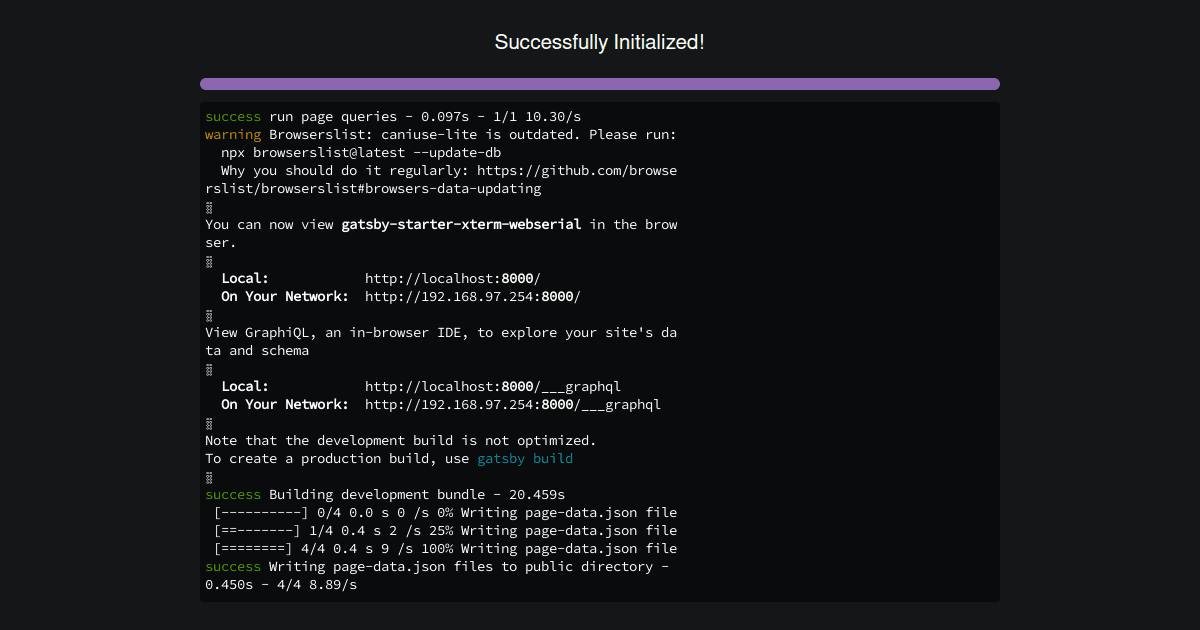Click the purple progress bar

(600, 84)
